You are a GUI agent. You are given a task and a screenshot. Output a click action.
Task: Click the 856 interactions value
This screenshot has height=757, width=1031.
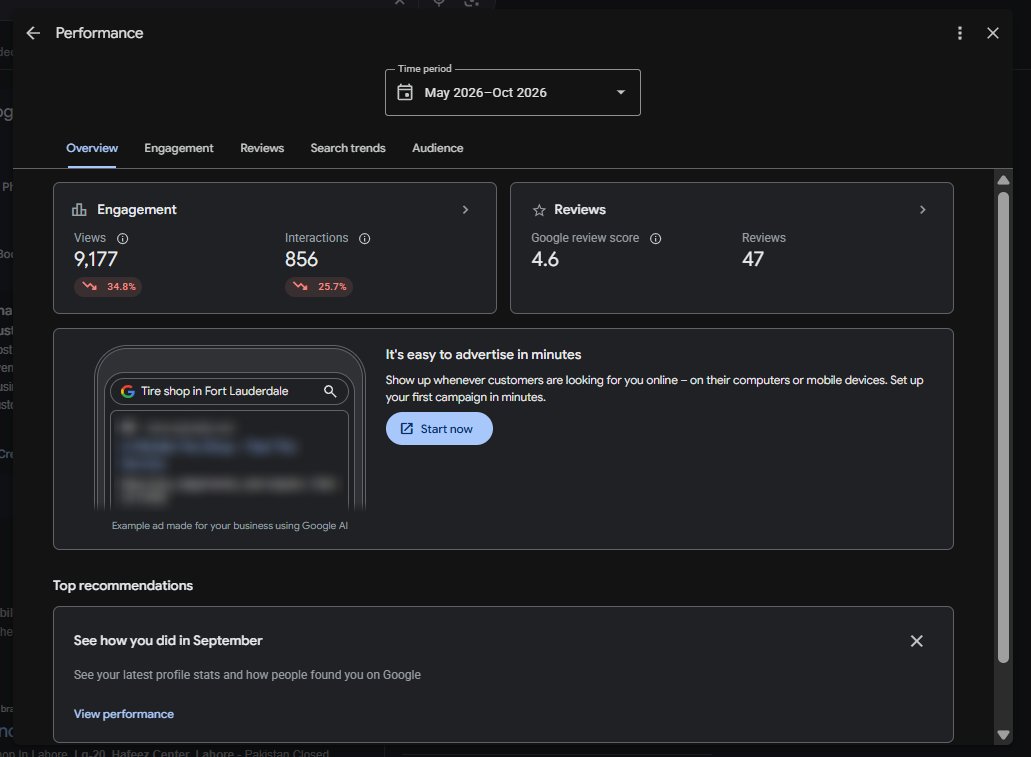(301, 259)
